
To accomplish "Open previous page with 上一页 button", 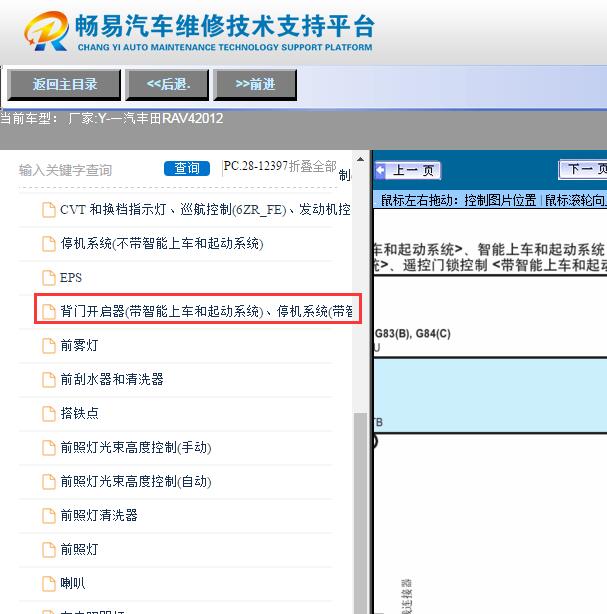I will point(408,170).
